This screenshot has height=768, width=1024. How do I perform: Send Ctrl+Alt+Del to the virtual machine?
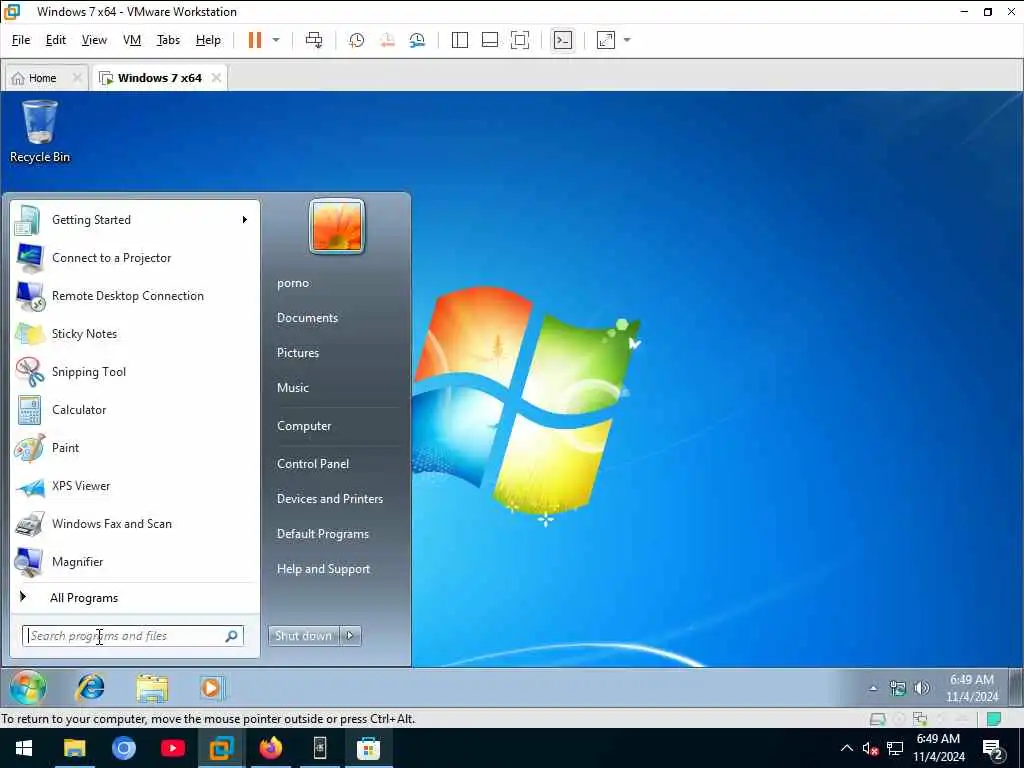pyautogui.click(x=314, y=40)
